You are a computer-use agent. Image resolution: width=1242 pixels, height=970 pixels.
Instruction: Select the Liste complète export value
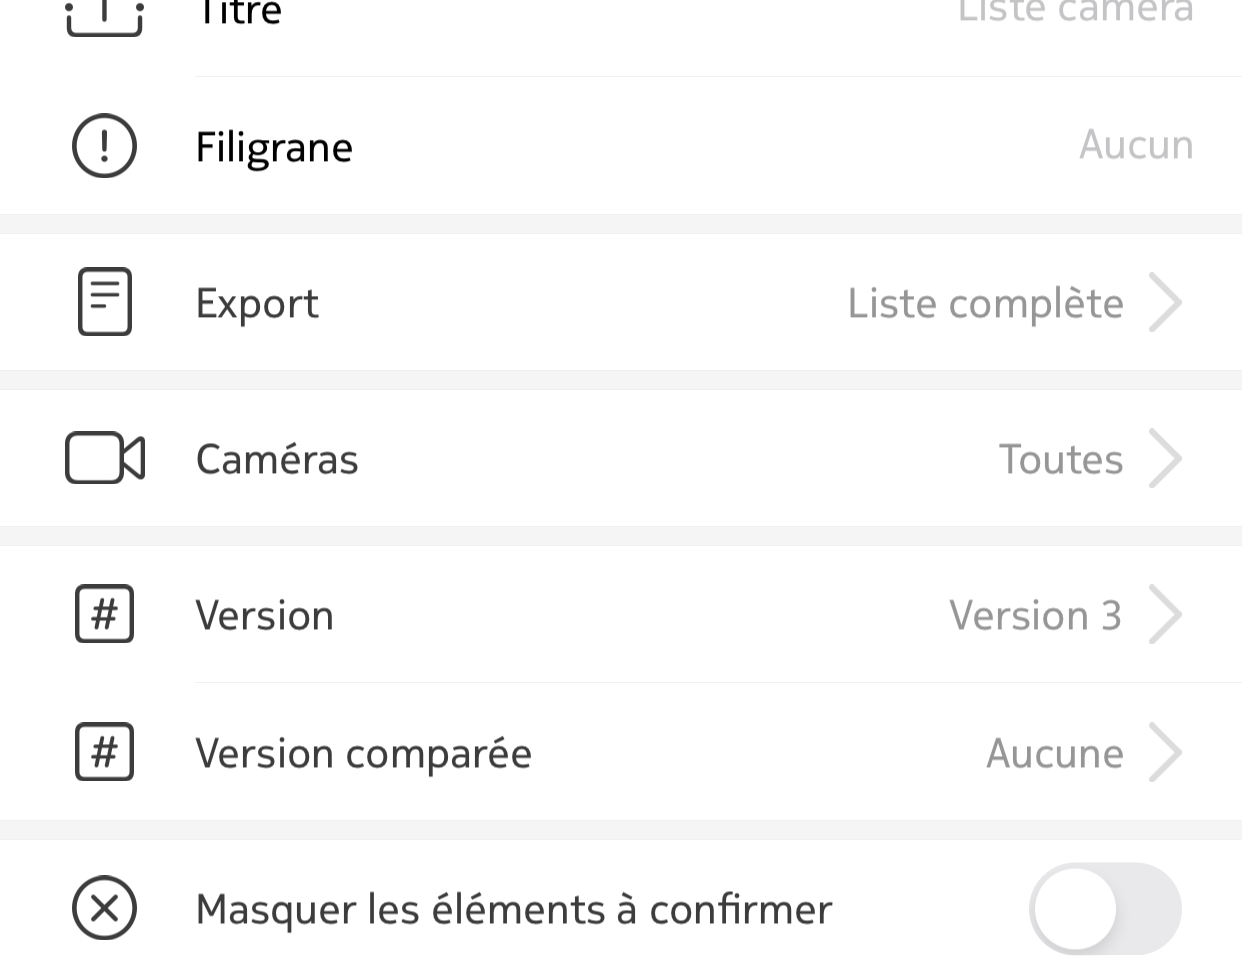(x=985, y=304)
